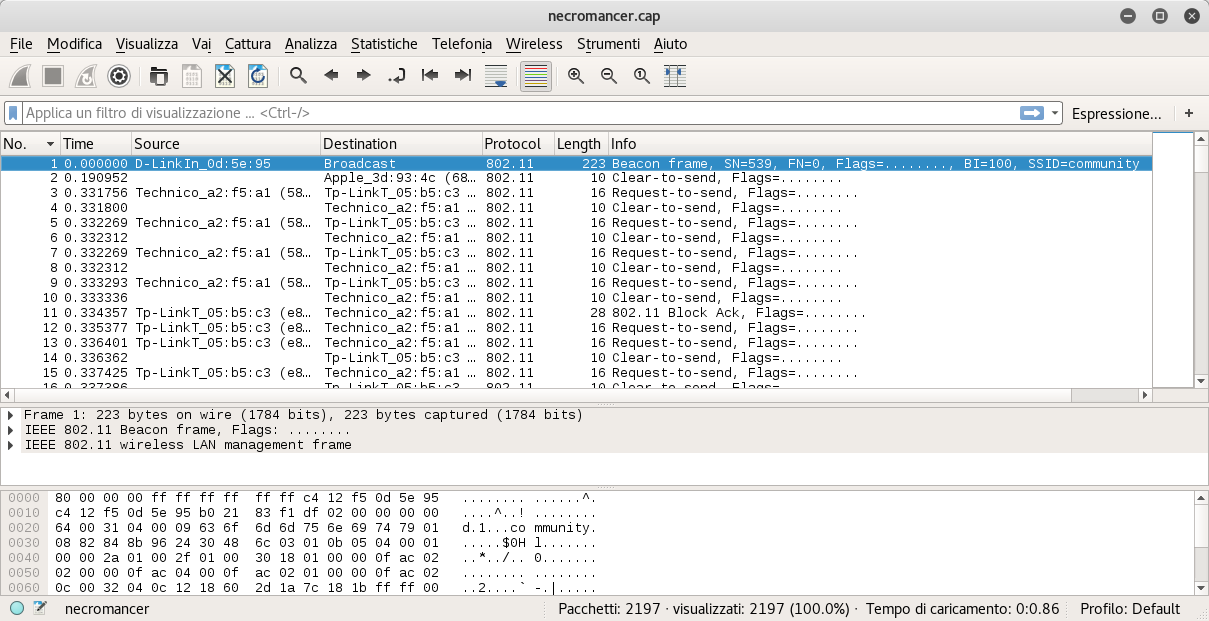Click the Espressione... button
Viewport: 1209px width, 621px height.
[1116, 113]
